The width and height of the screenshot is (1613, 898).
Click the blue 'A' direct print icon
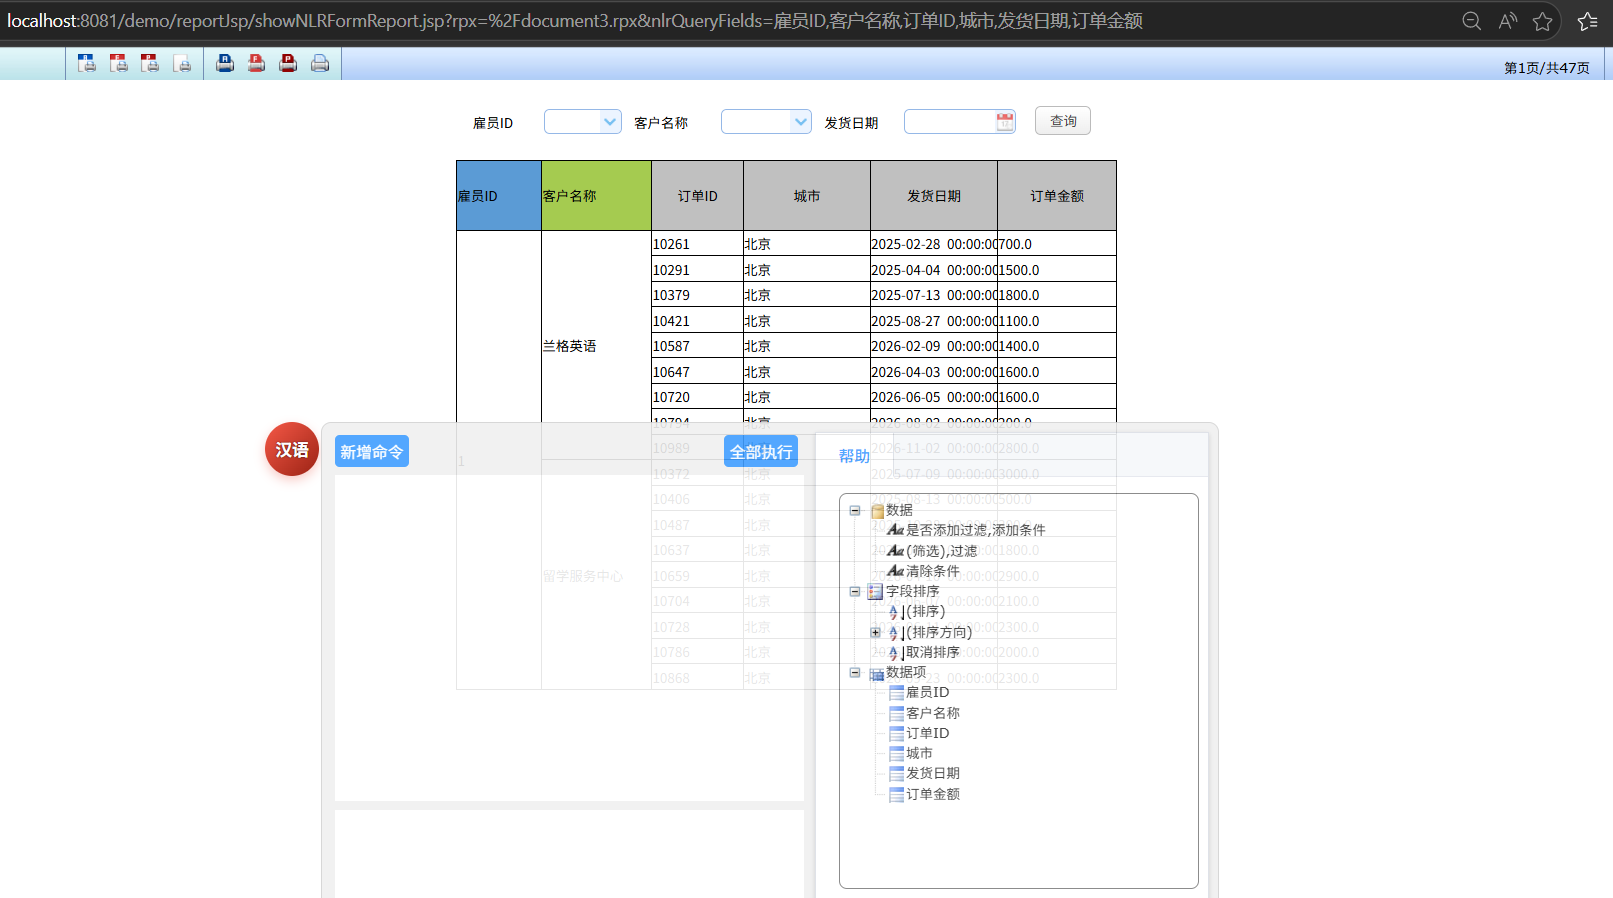click(225, 64)
